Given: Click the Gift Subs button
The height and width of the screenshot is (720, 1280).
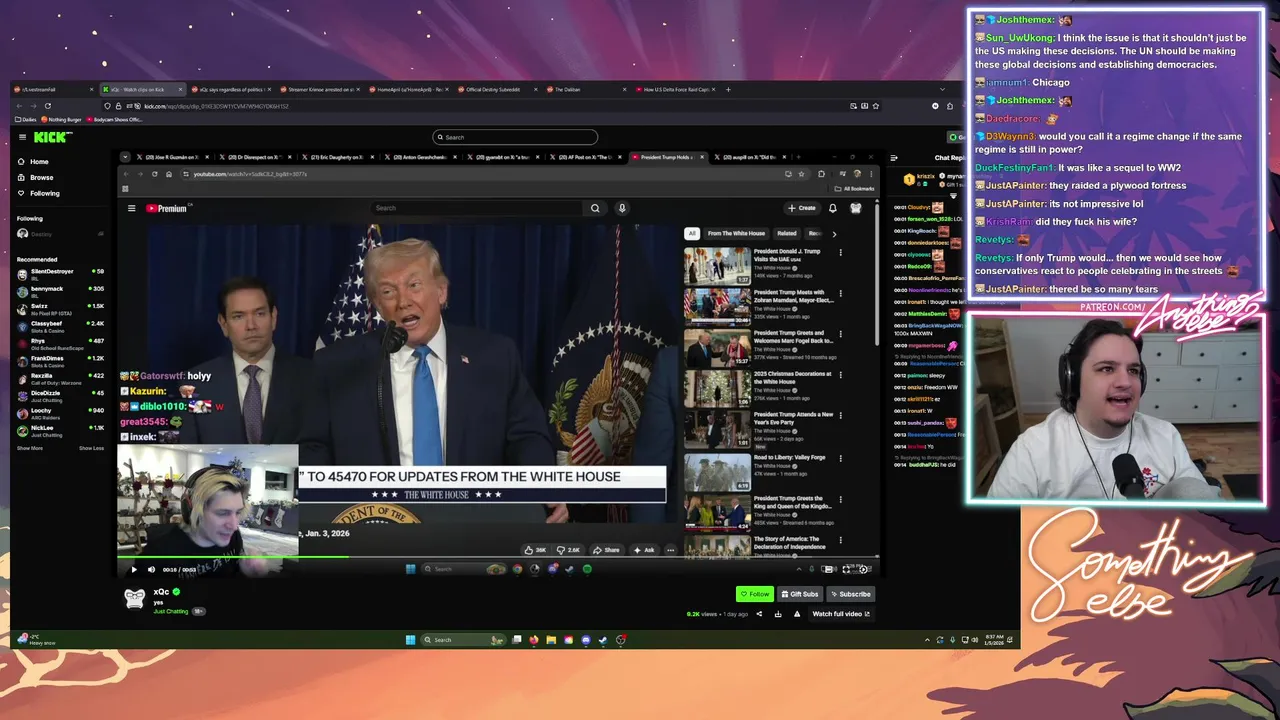Looking at the screenshot, I should [799, 594].
